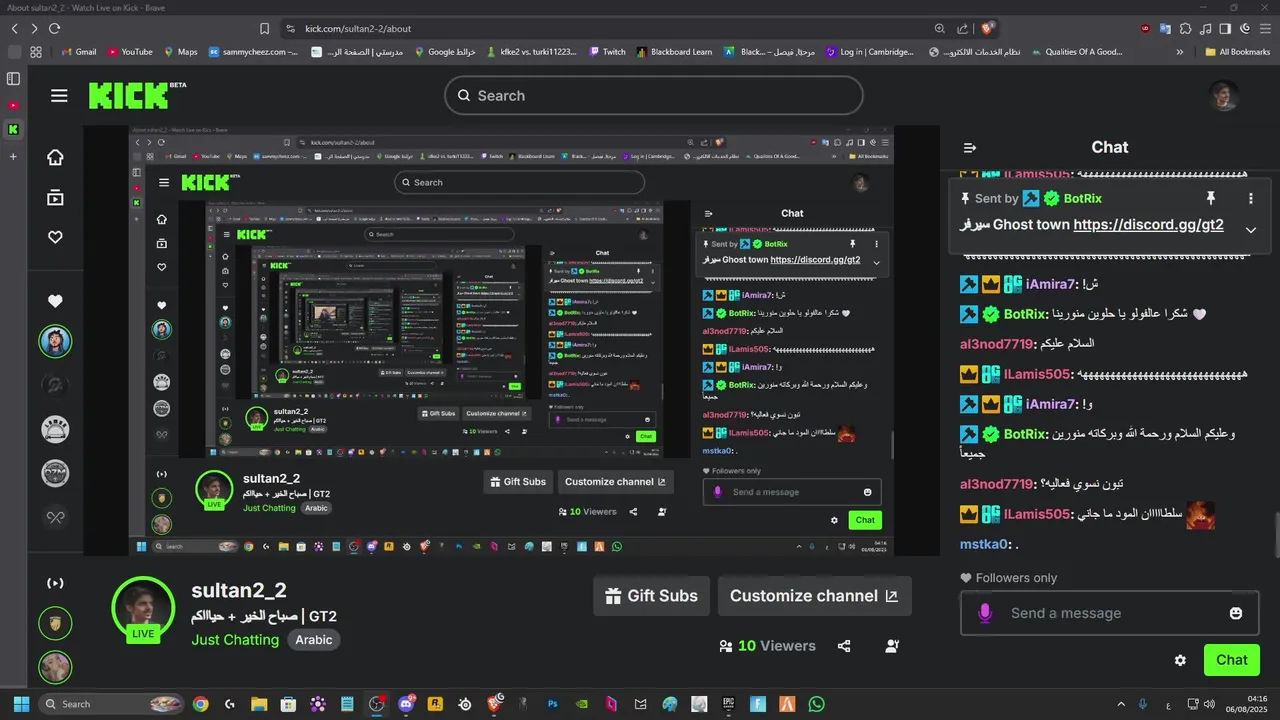Click username mstka0 in chat
1280x720 pixels.
pos(984,544)
